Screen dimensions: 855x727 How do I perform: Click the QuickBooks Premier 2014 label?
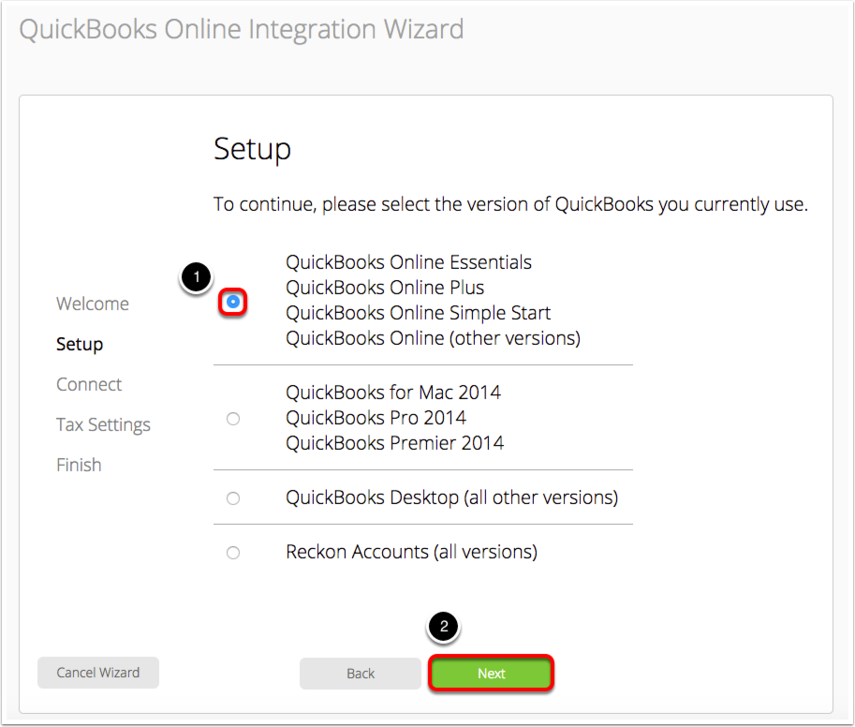point(395,443)
